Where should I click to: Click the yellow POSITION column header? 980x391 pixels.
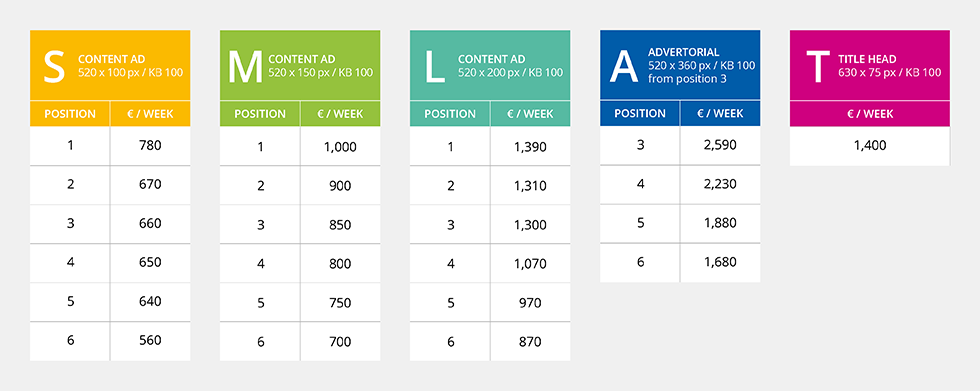tap(70, 114)
